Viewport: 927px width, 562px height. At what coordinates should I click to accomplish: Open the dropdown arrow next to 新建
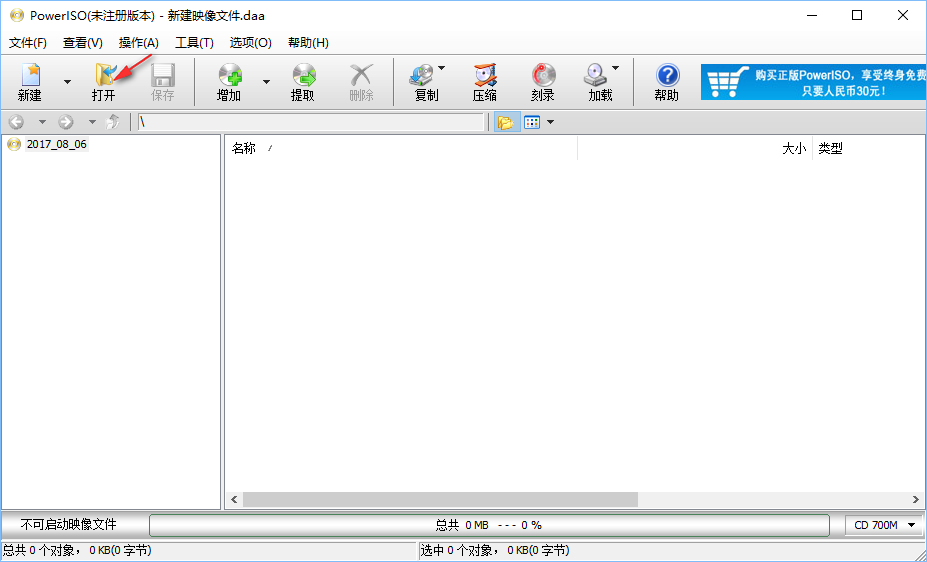(67, 82)
